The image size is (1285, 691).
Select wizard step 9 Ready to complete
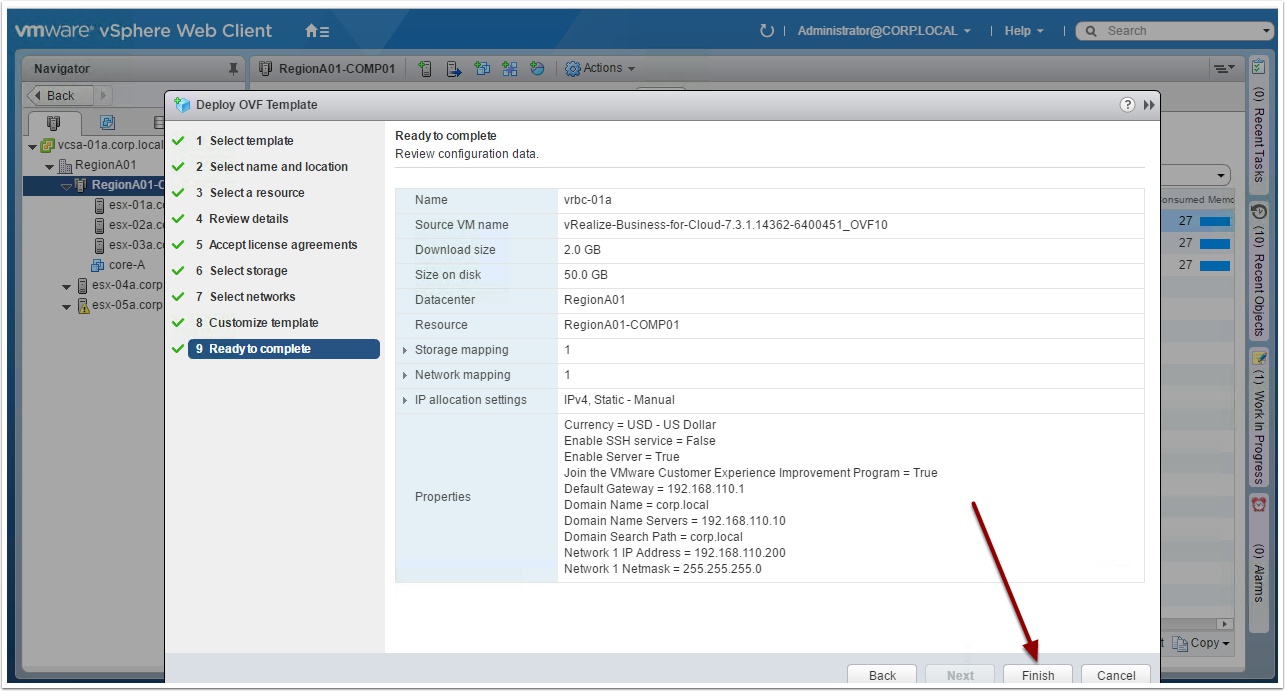point(284,349)
